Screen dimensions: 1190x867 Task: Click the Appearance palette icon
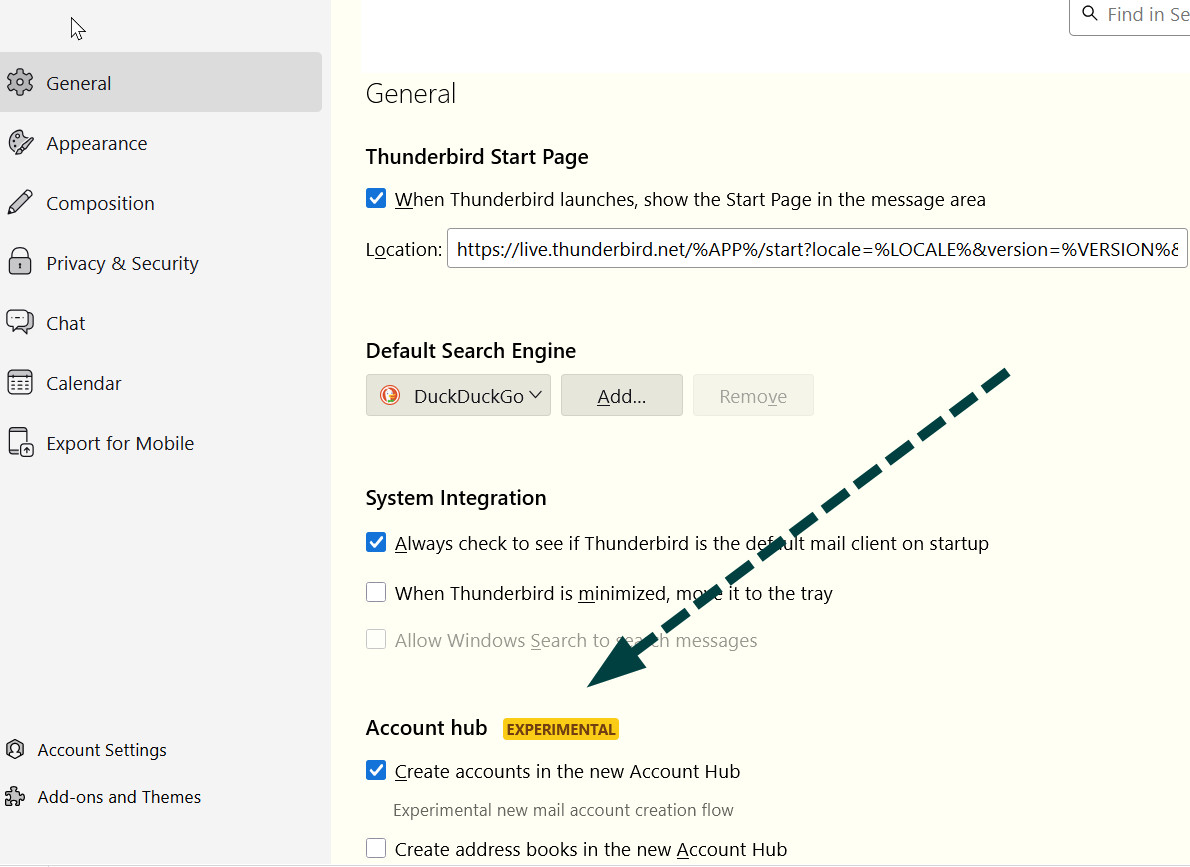20,143
